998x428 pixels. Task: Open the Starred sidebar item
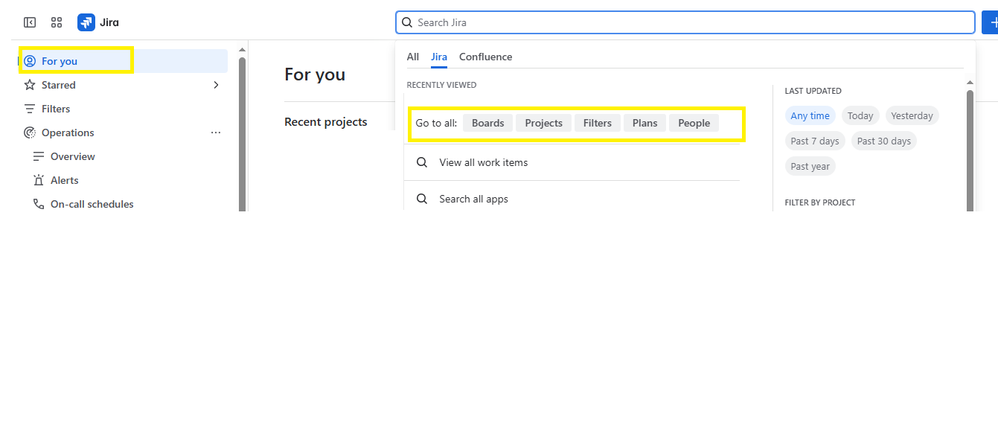(x=59, y=85)
